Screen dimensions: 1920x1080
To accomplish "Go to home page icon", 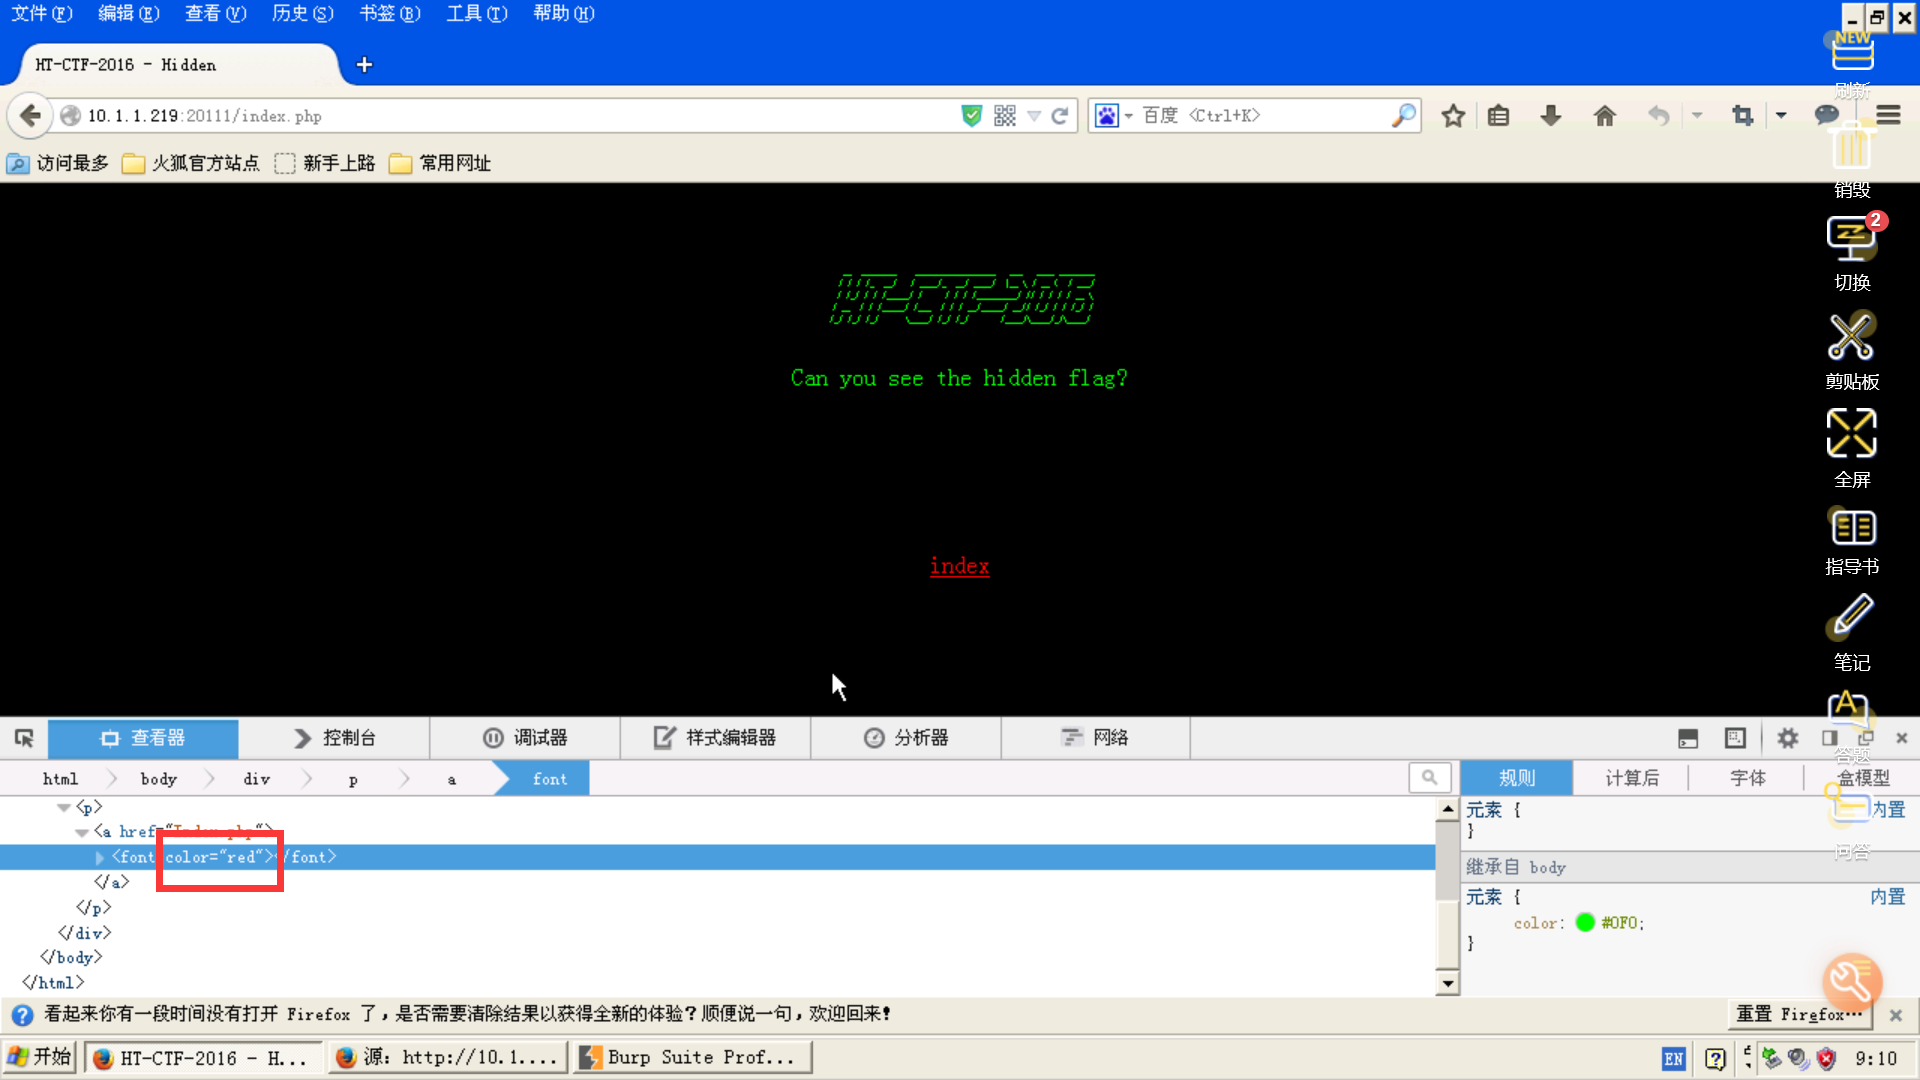I will coord(1604,116).
